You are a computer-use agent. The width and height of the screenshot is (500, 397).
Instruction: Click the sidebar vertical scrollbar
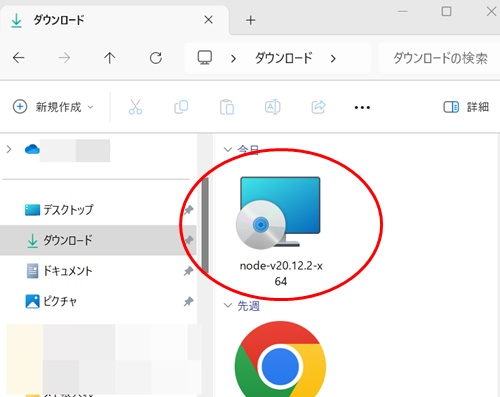pyautogui.click(x=205, y=225)
